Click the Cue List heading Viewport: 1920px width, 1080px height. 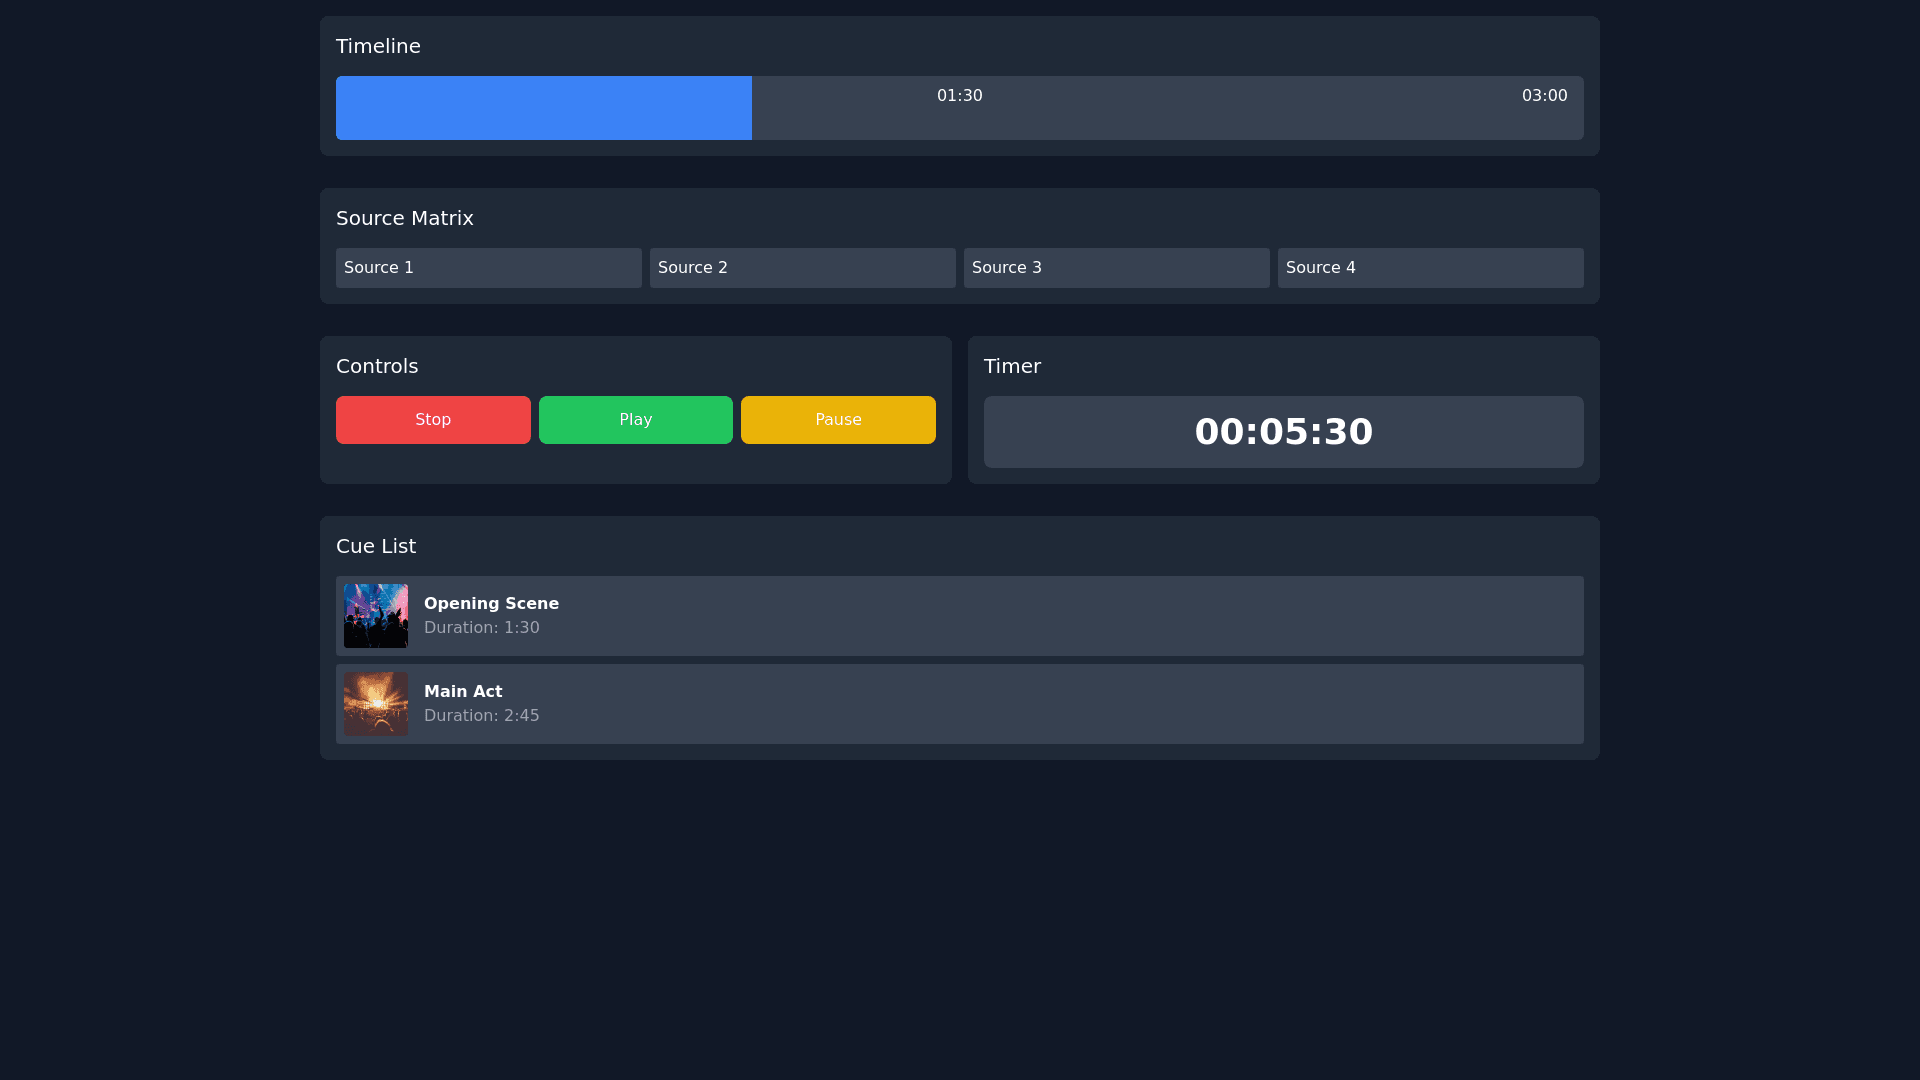[x=376, y=546]
